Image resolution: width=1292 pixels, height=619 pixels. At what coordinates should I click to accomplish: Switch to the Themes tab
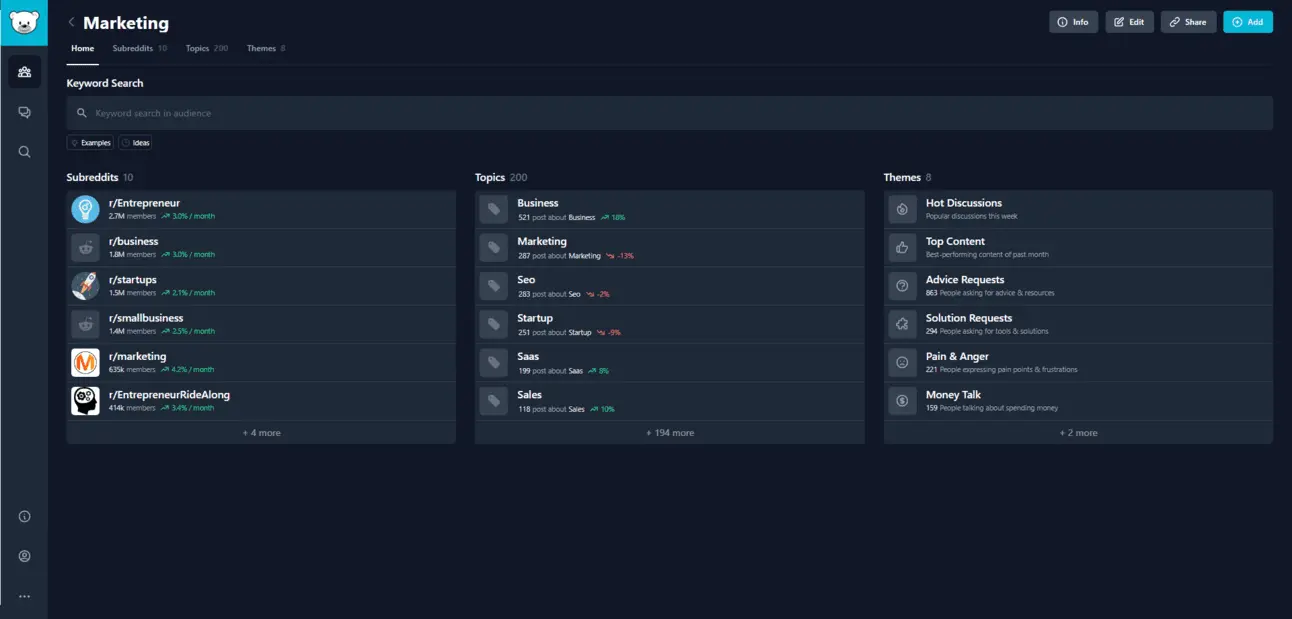coord(266,48)
